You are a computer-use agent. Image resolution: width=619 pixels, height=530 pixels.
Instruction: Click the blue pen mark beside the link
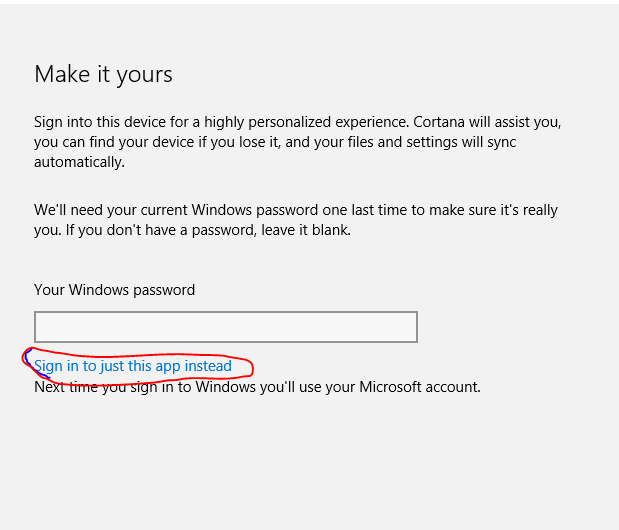coord(32,362)
